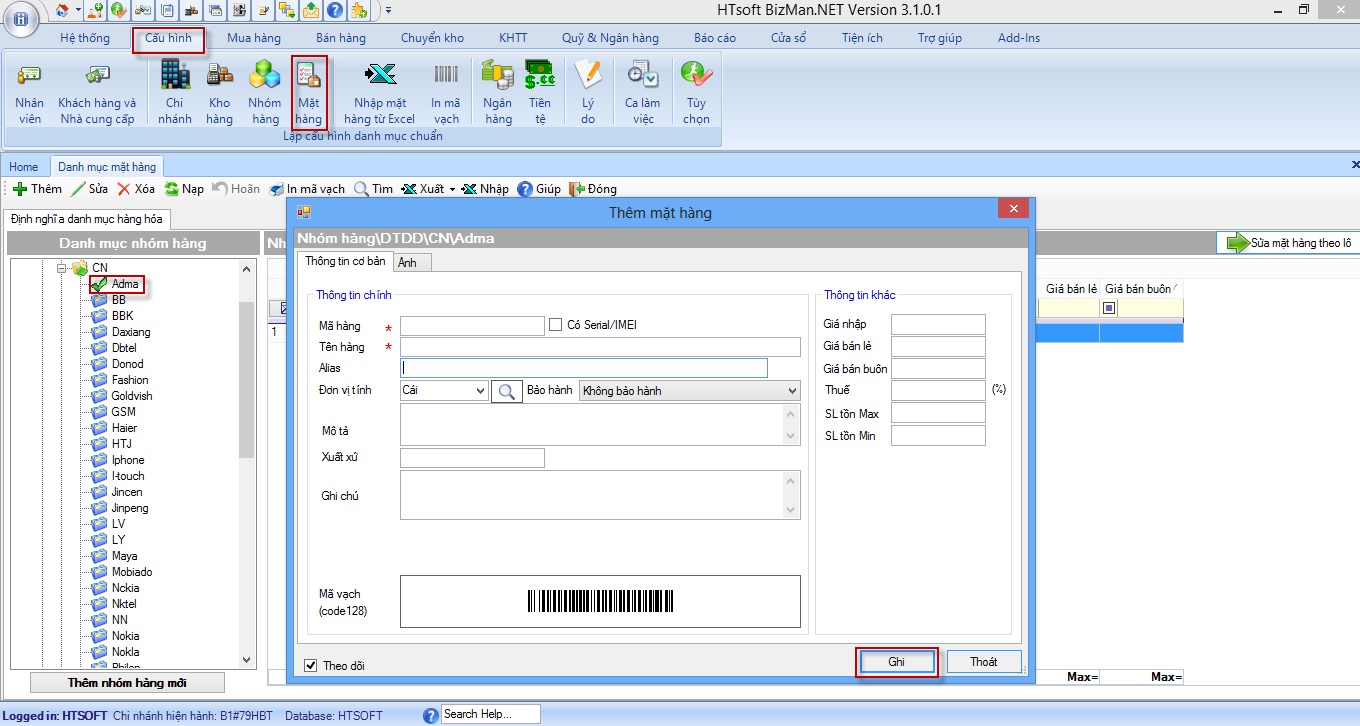Image resolution: width=1360 pixels, height=726 pixels.
Task: Open the Báo cáo menu
Action: click(715, 38)
